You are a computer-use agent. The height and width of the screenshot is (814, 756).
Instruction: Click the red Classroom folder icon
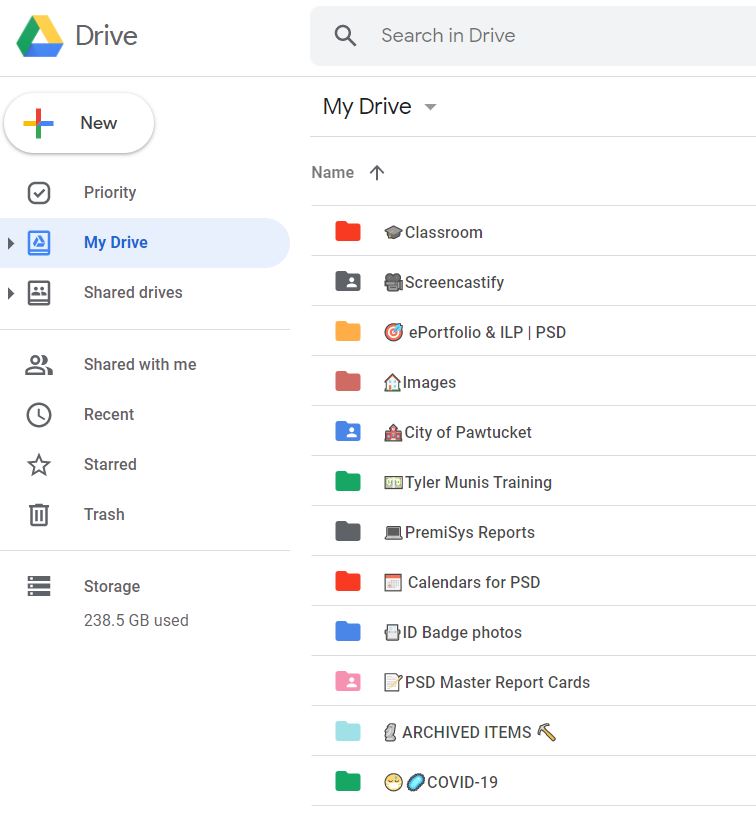point(348,231)
